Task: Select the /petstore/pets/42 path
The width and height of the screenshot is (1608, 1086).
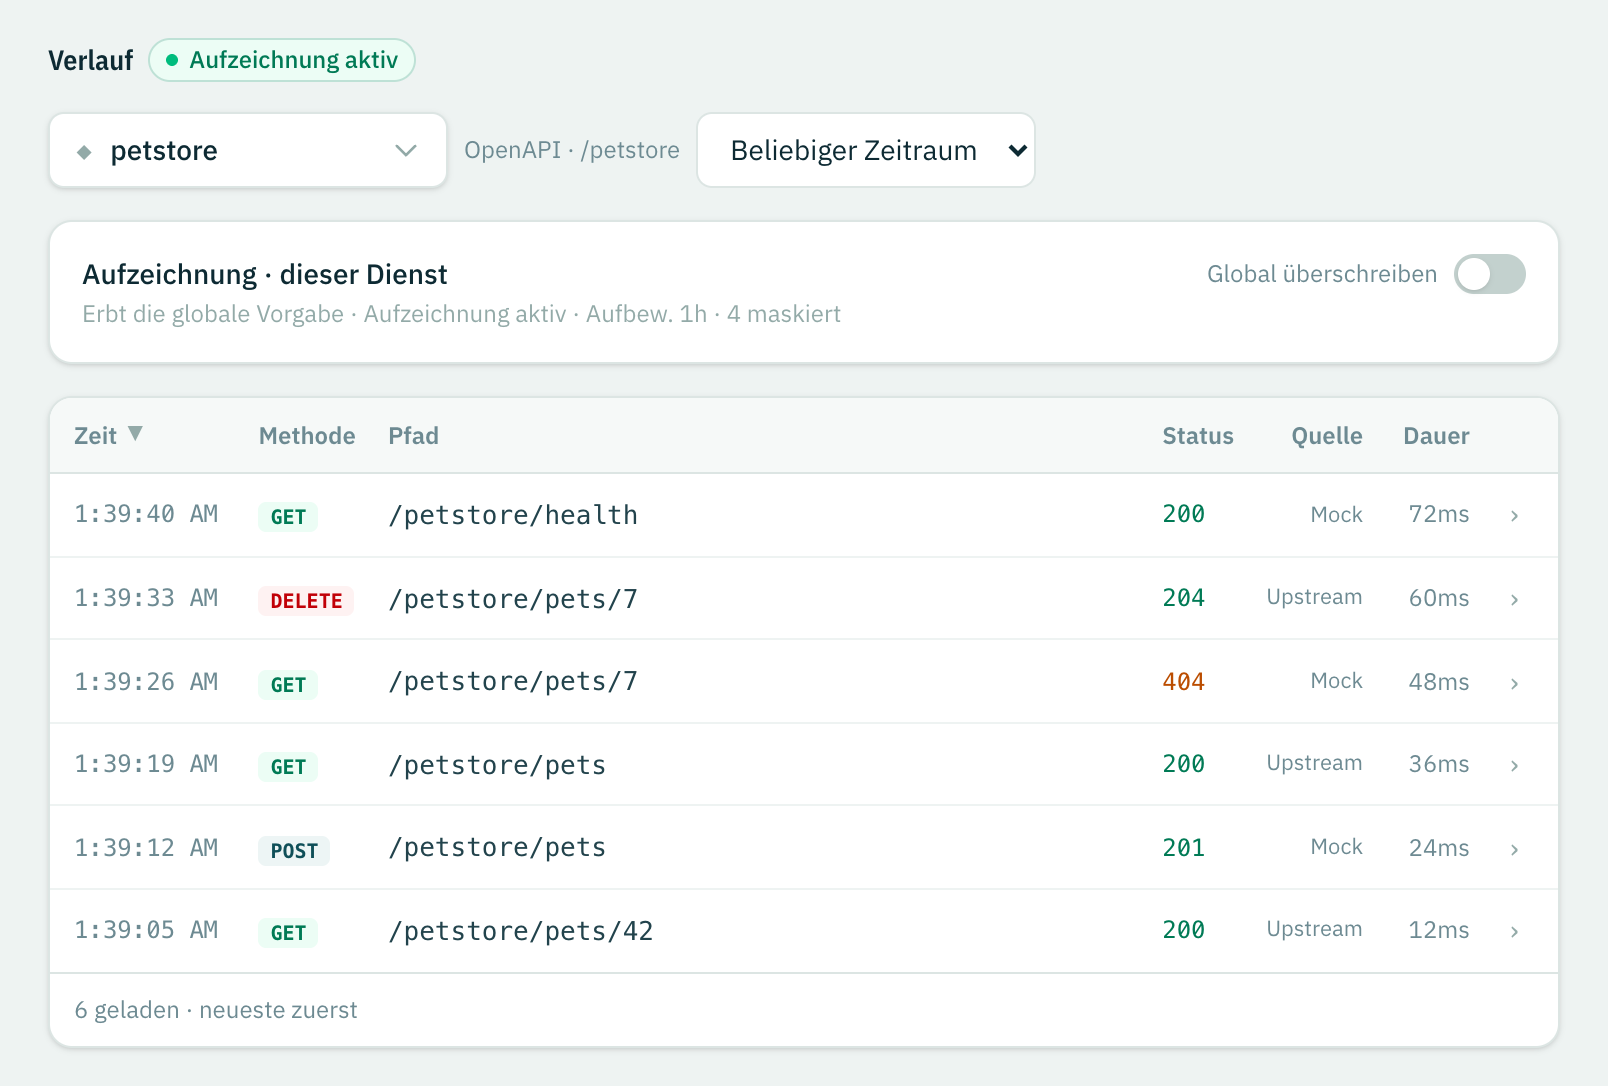Action: click(x=521, y=931)
